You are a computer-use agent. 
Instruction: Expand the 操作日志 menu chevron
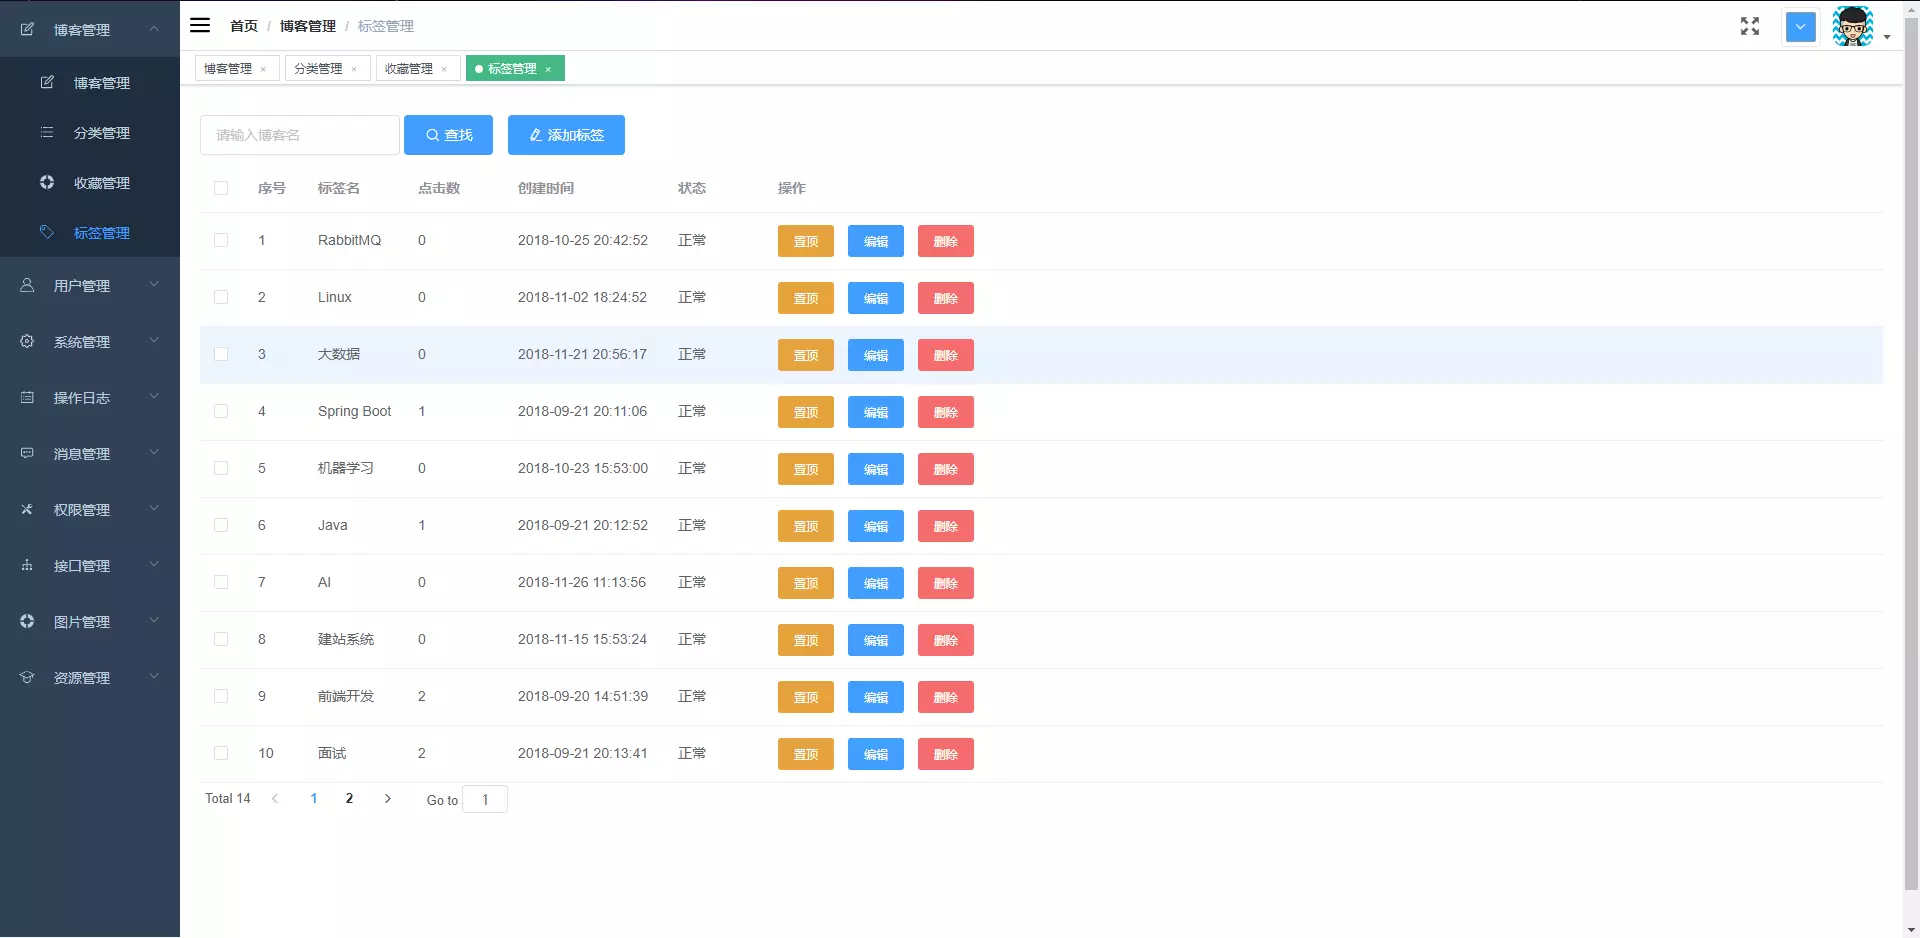pyautogui.click(x=154, y=396)
